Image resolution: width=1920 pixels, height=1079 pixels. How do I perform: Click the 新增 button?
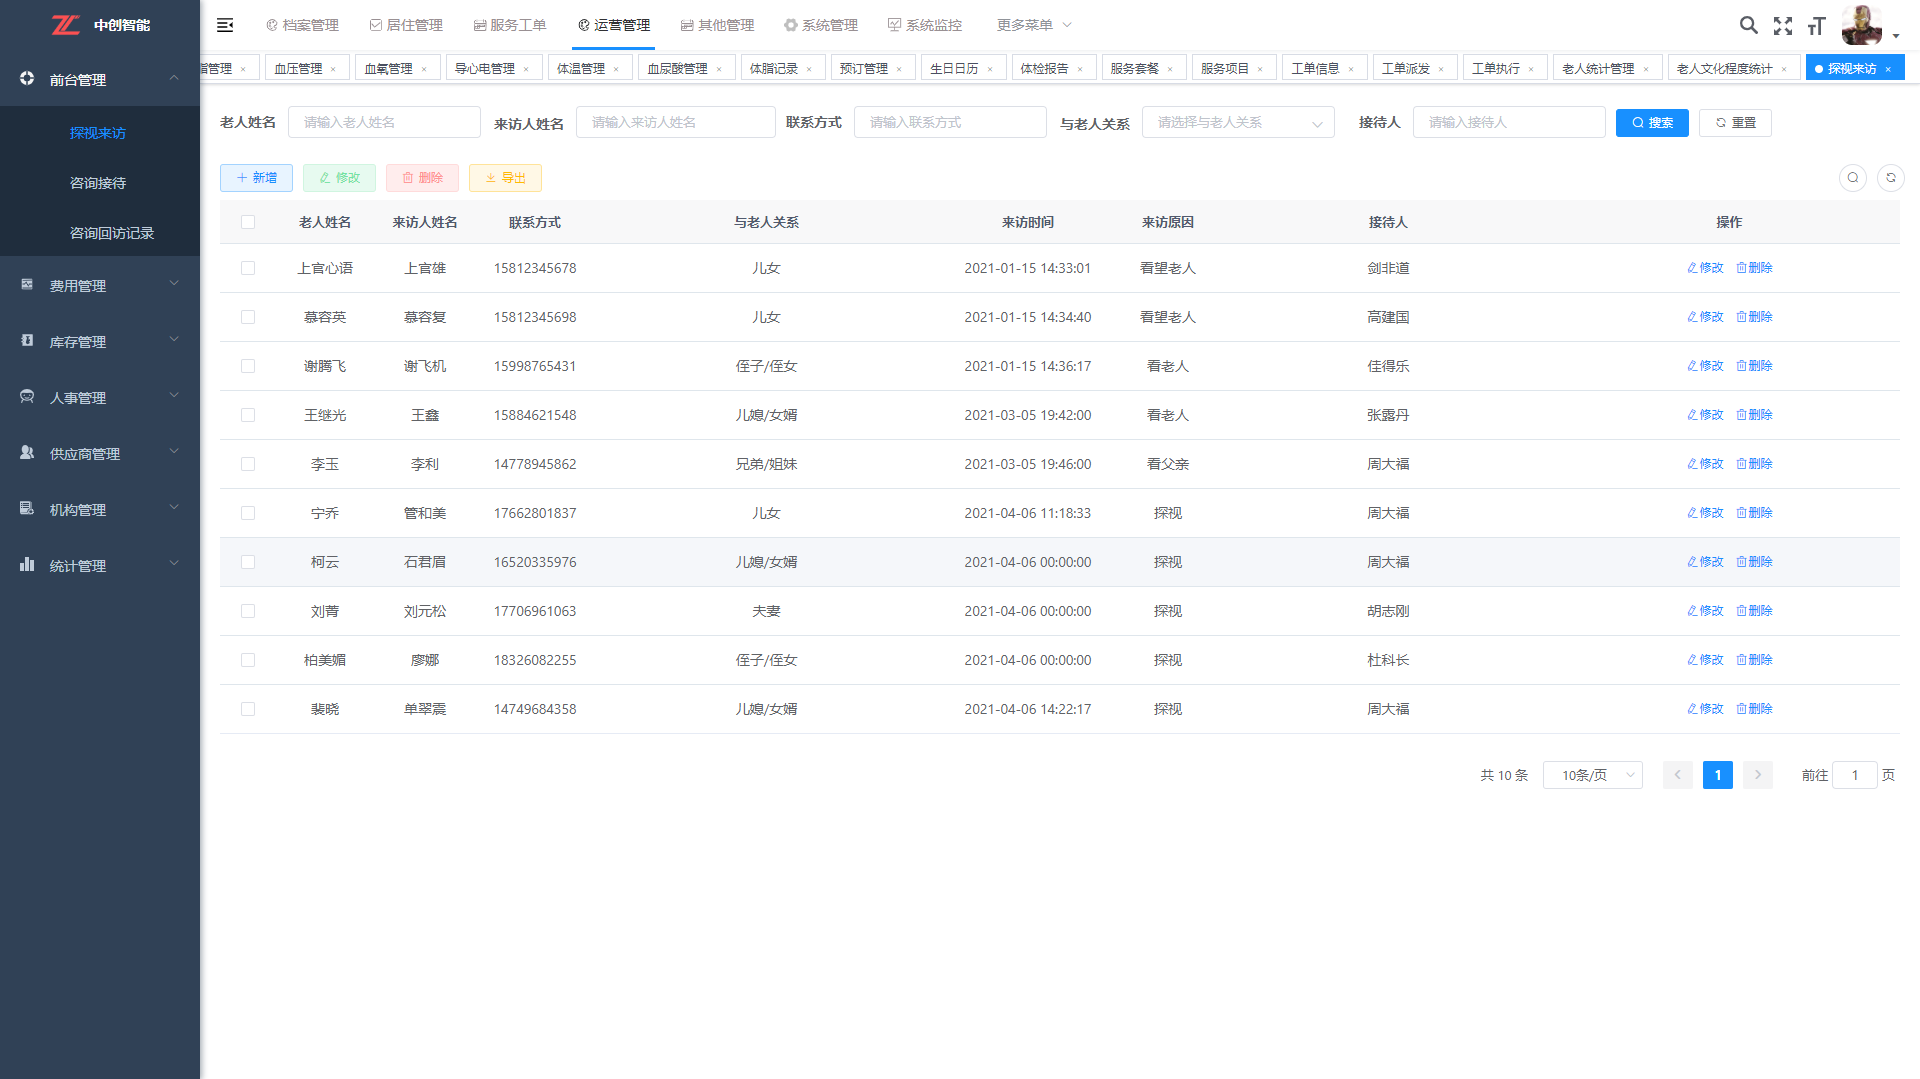[x=256, y=178]
